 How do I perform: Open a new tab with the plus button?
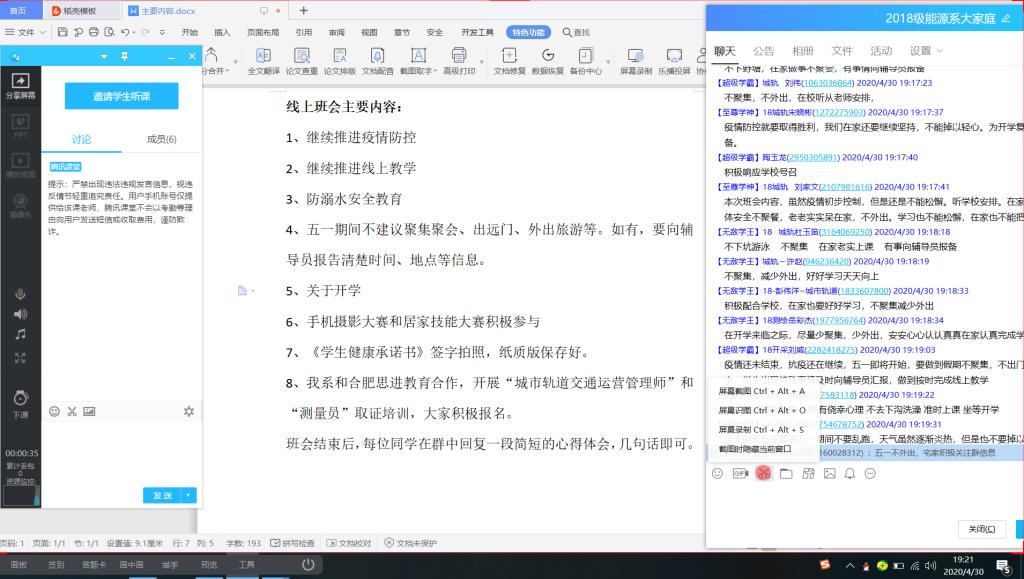303,10
